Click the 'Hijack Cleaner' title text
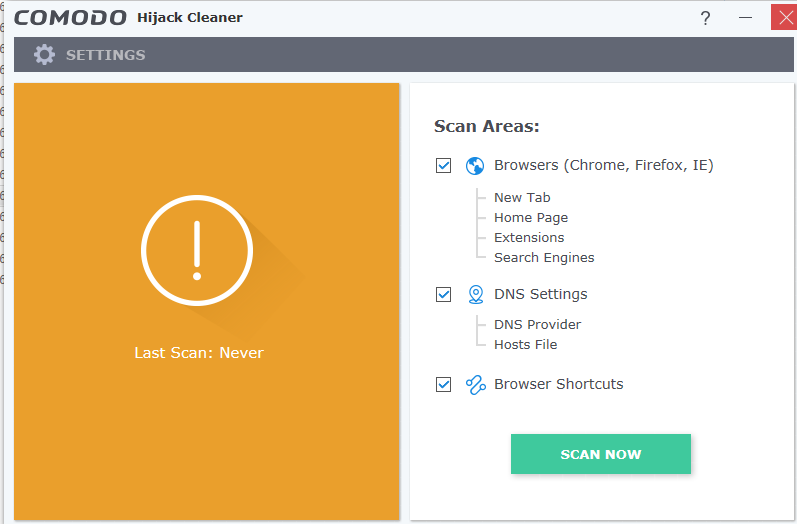This screenshot has width=797, height=524. tap(190, 17)
